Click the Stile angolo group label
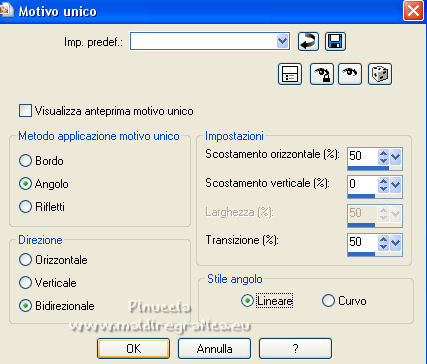The height and width of the screenshot is (364, 427). point(235,279)
